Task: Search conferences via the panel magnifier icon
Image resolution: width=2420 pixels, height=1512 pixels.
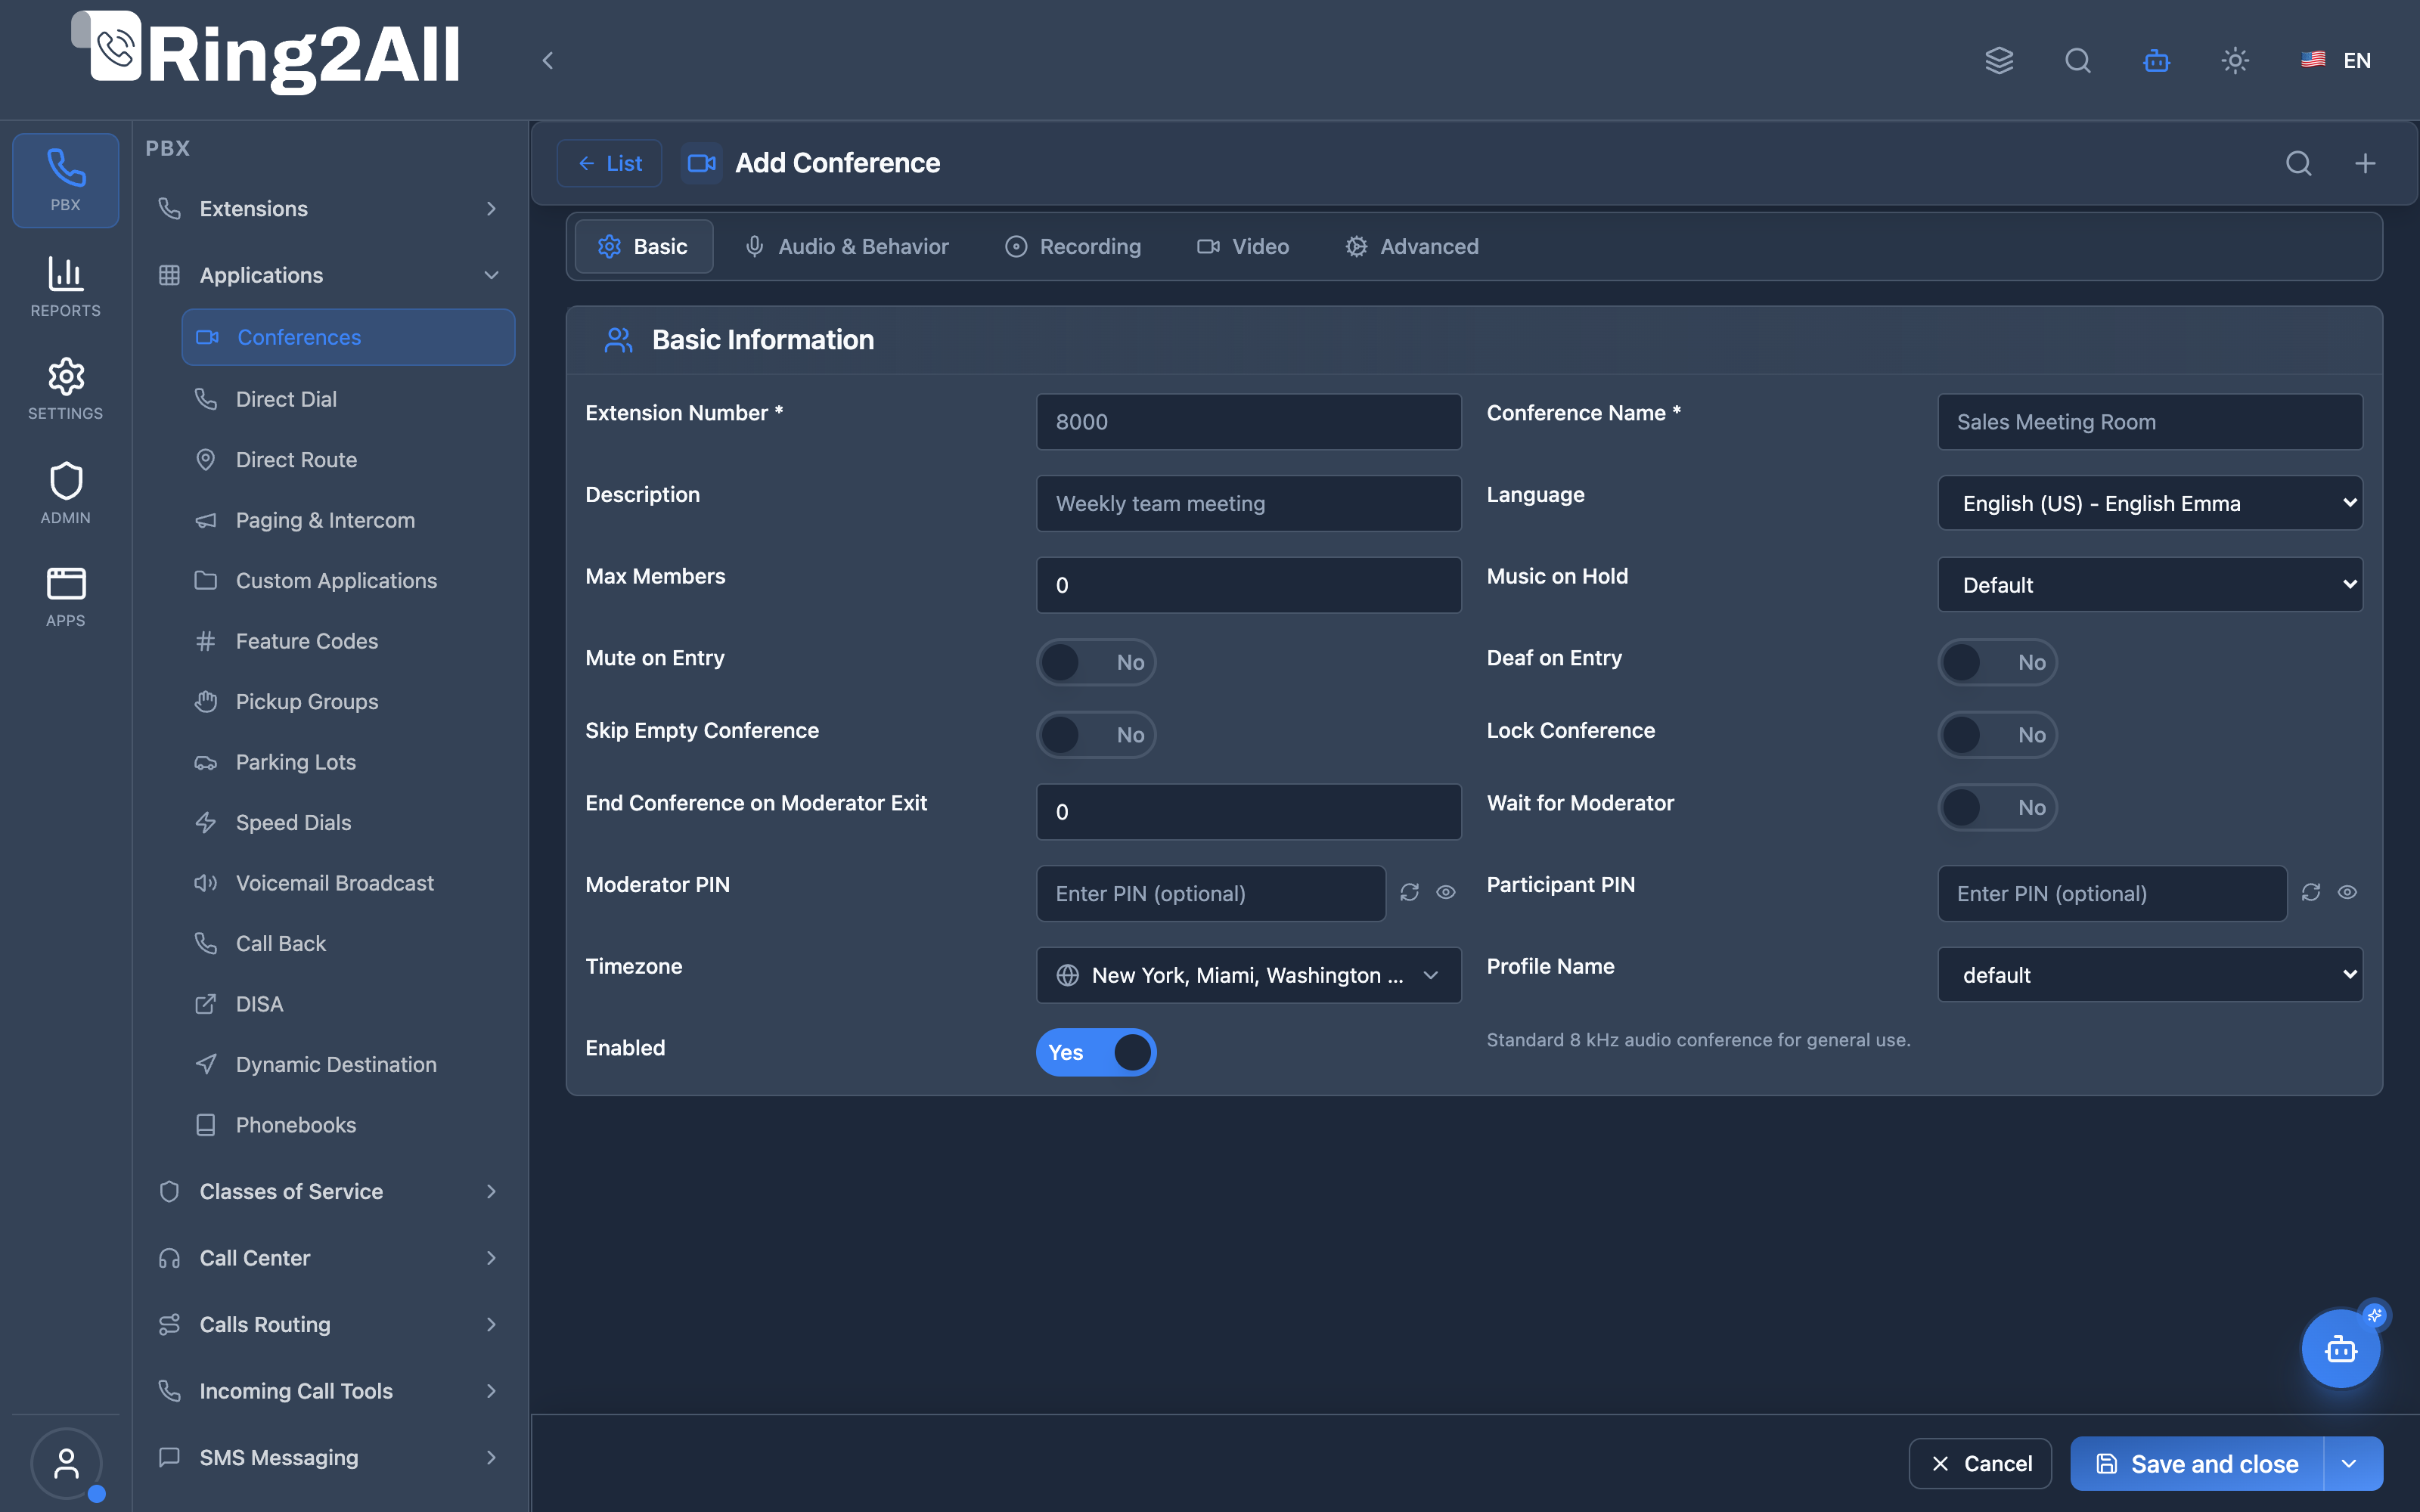Action: pyautogui.click(x=2299, y=163)
